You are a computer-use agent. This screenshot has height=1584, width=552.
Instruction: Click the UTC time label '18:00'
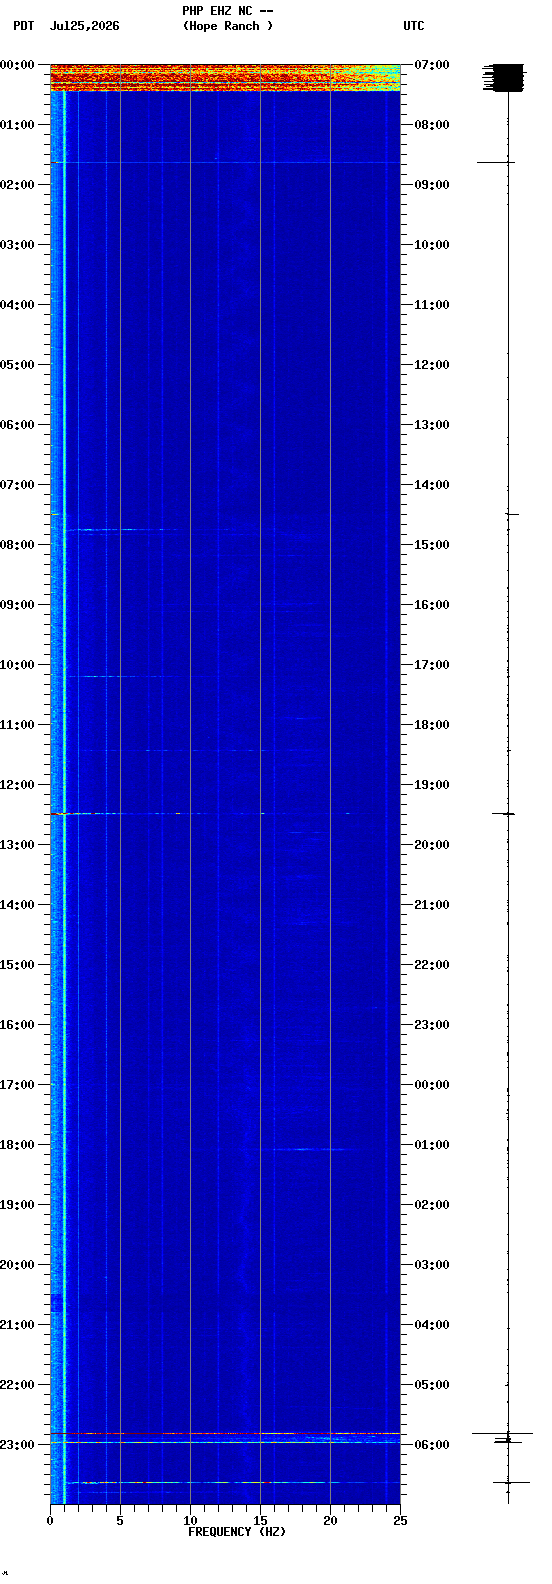click(432, 725)
